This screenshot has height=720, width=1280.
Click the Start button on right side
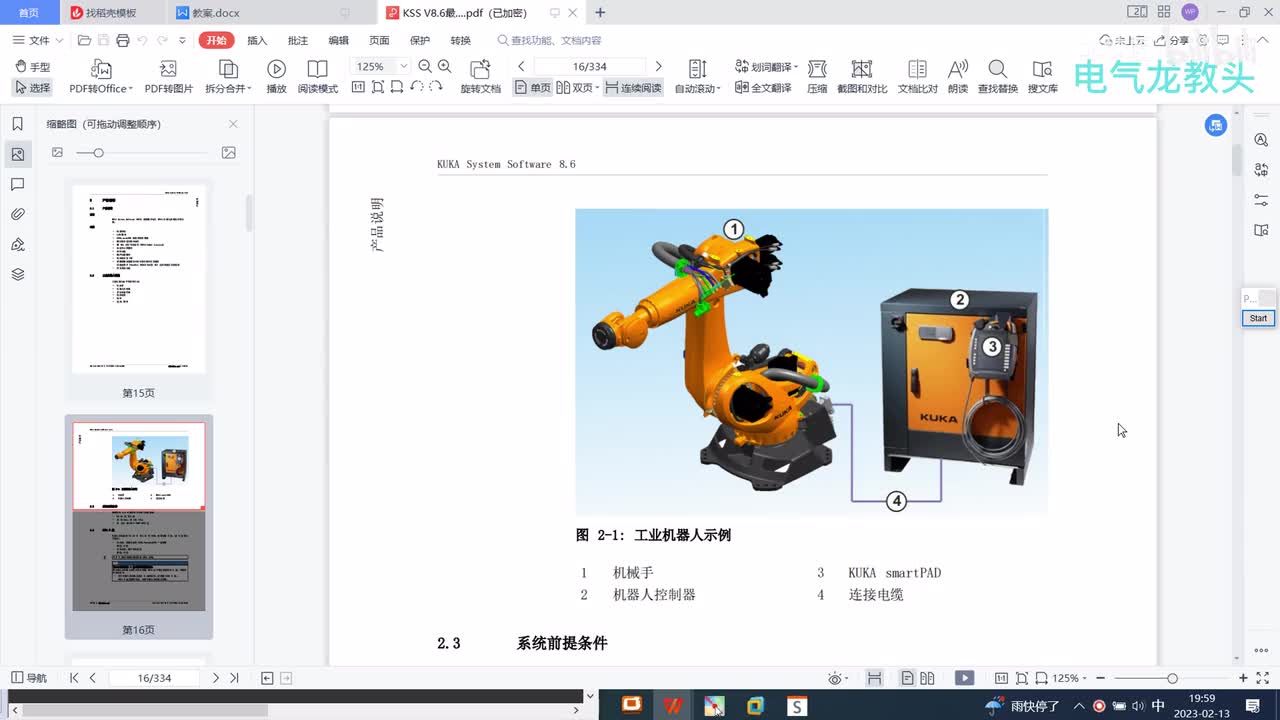click(x=1258, y=318)
